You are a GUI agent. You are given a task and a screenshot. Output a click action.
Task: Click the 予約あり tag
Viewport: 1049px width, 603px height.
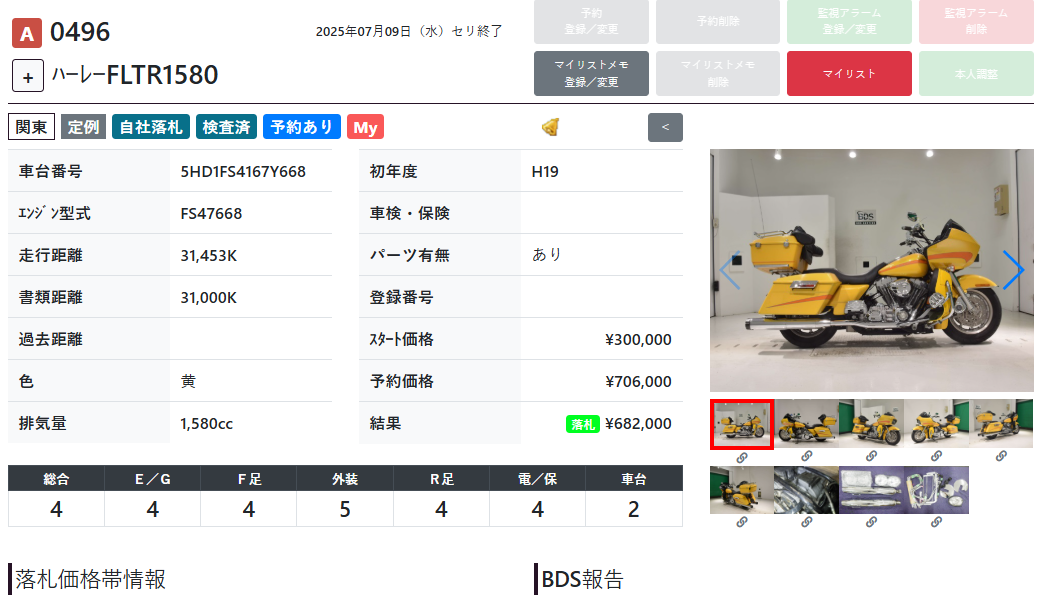(302, 127)
